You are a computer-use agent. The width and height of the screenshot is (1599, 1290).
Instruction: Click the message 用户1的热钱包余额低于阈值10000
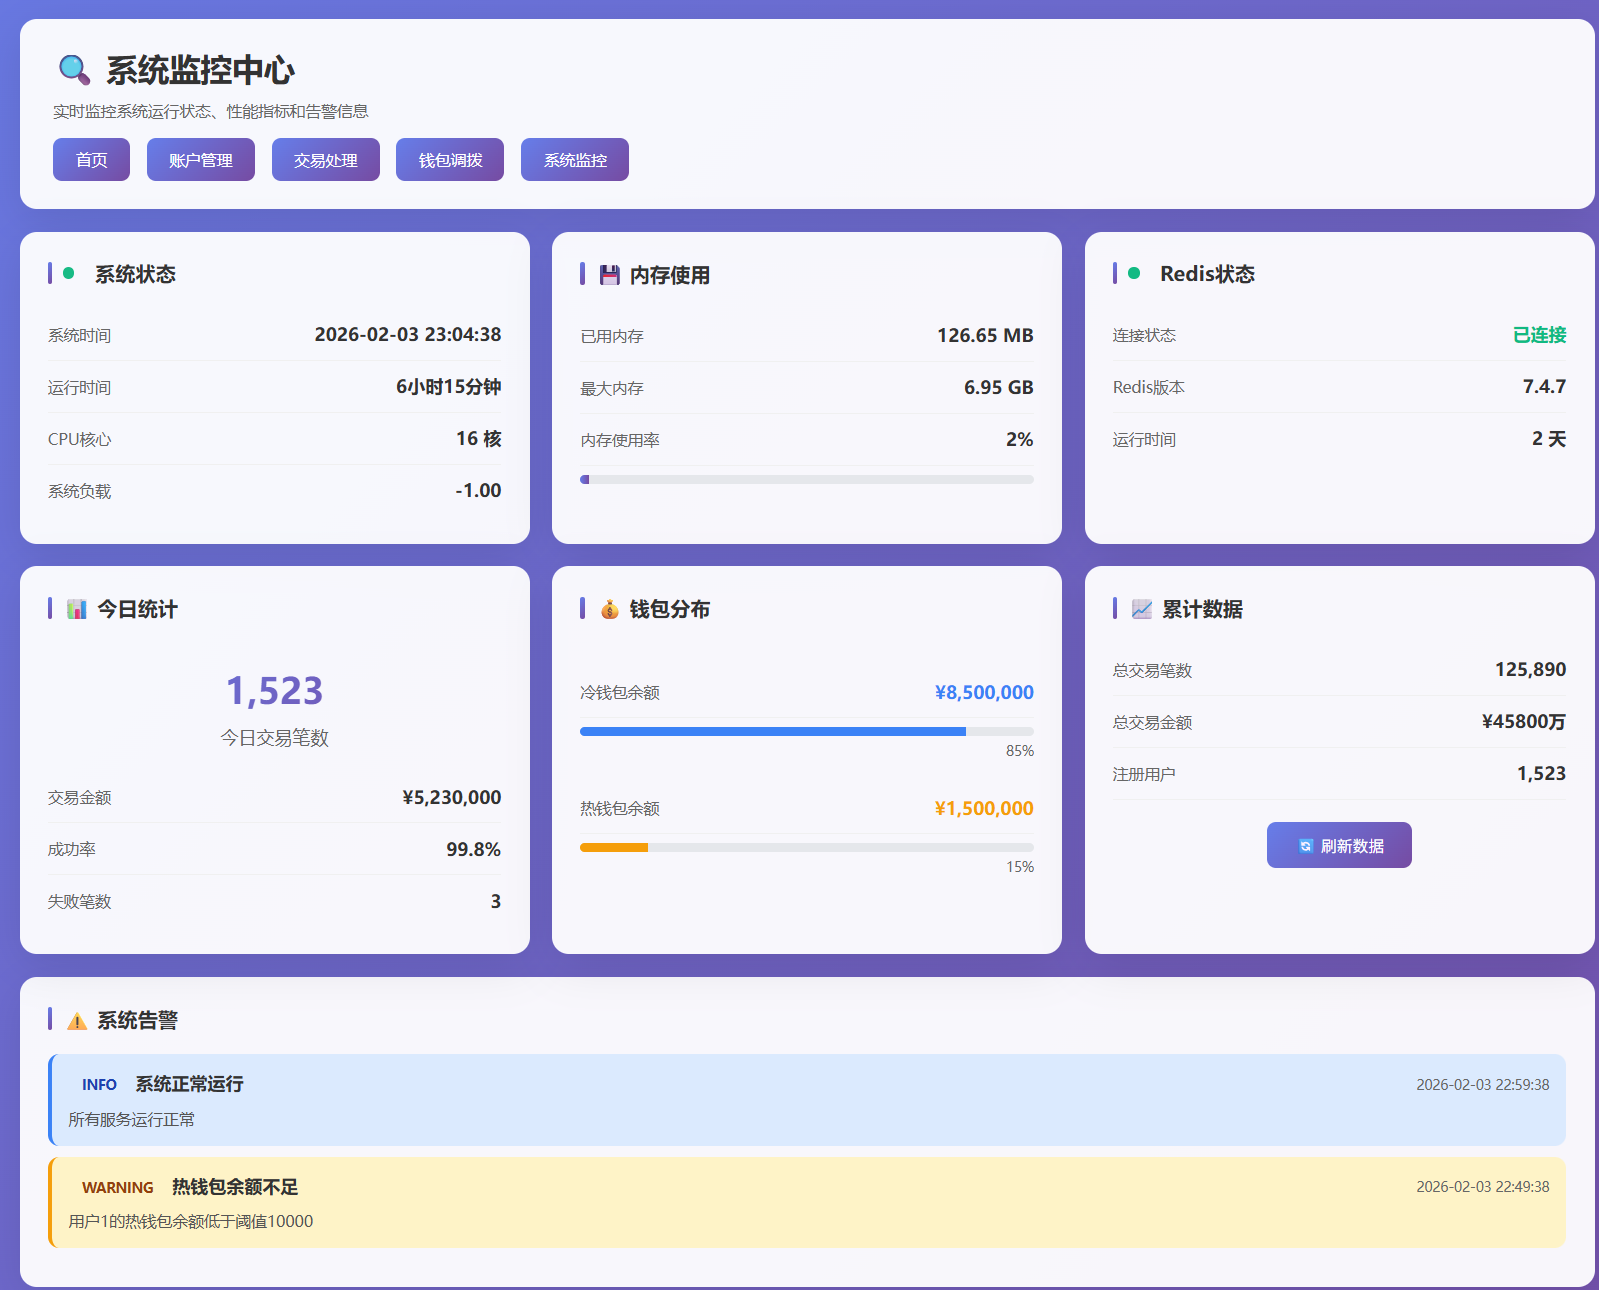pos(191,1222)
